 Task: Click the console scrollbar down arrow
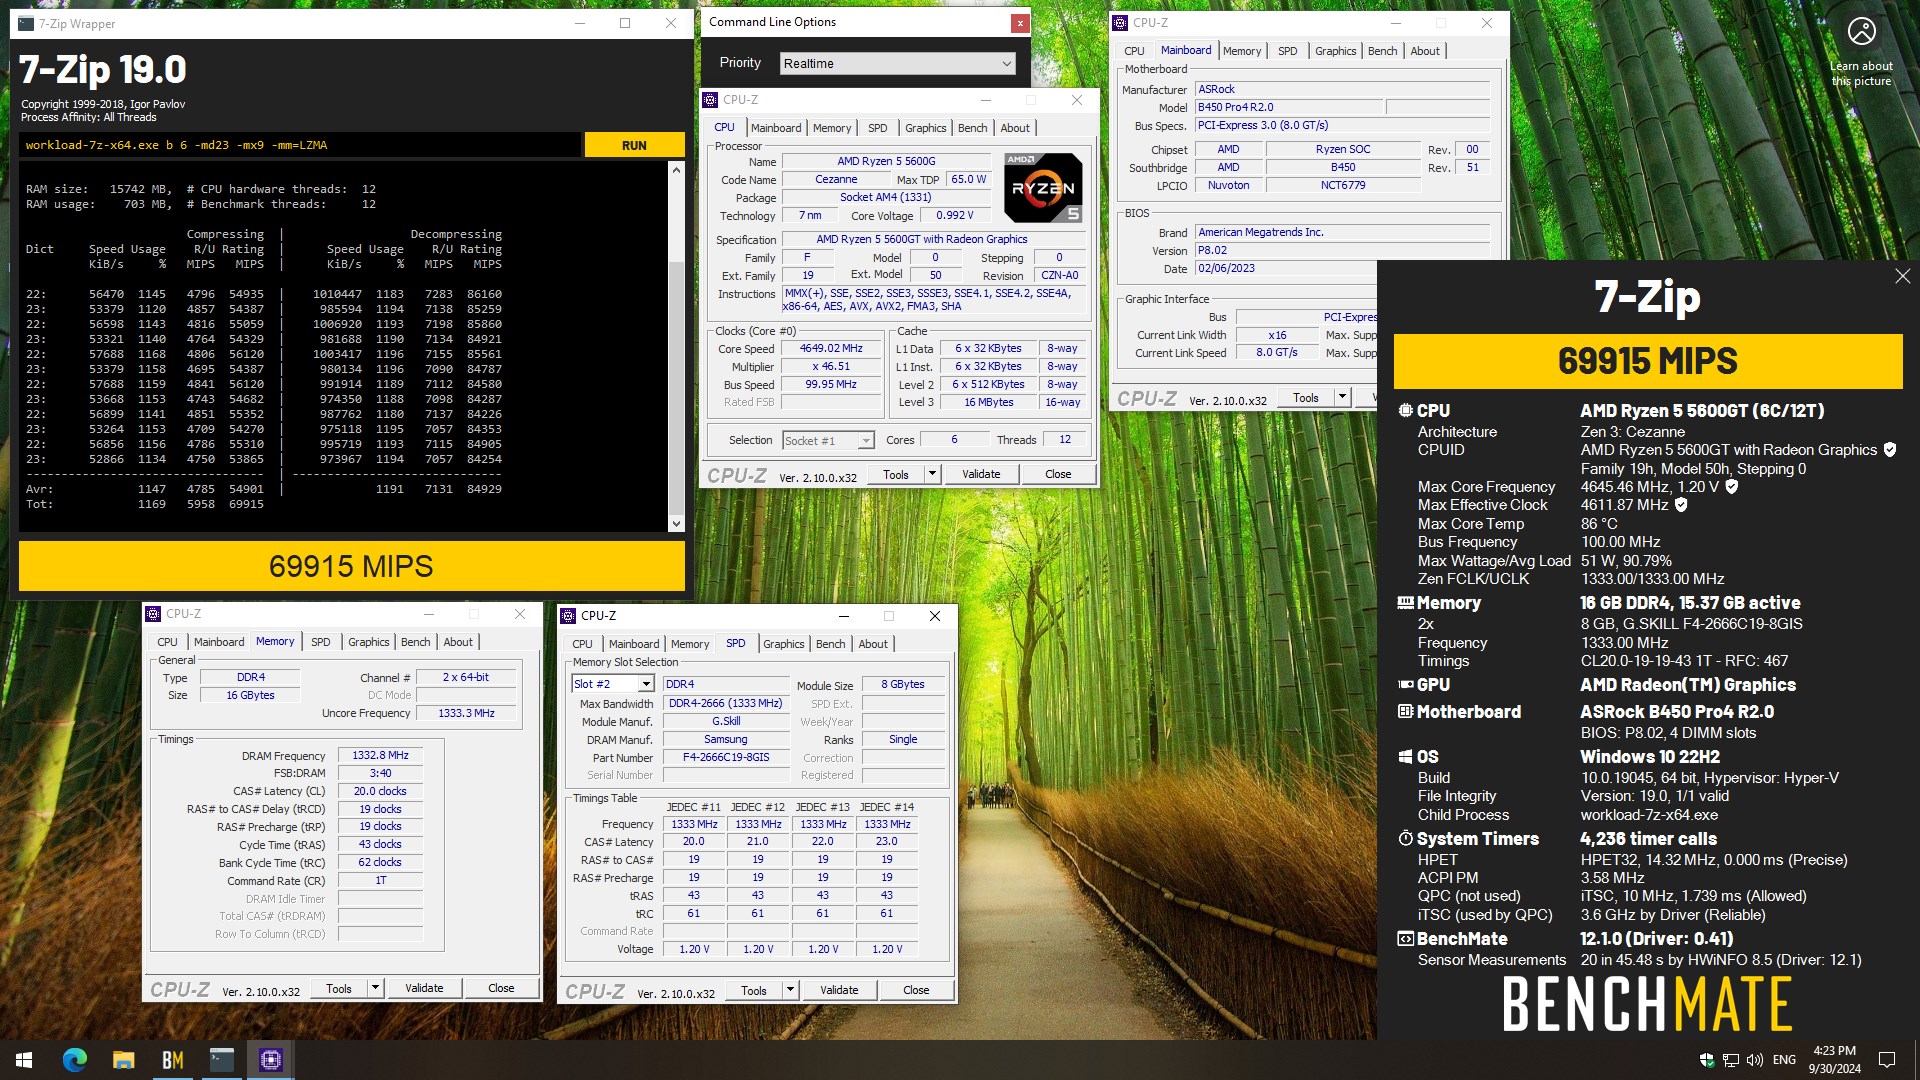click(676, 523)
